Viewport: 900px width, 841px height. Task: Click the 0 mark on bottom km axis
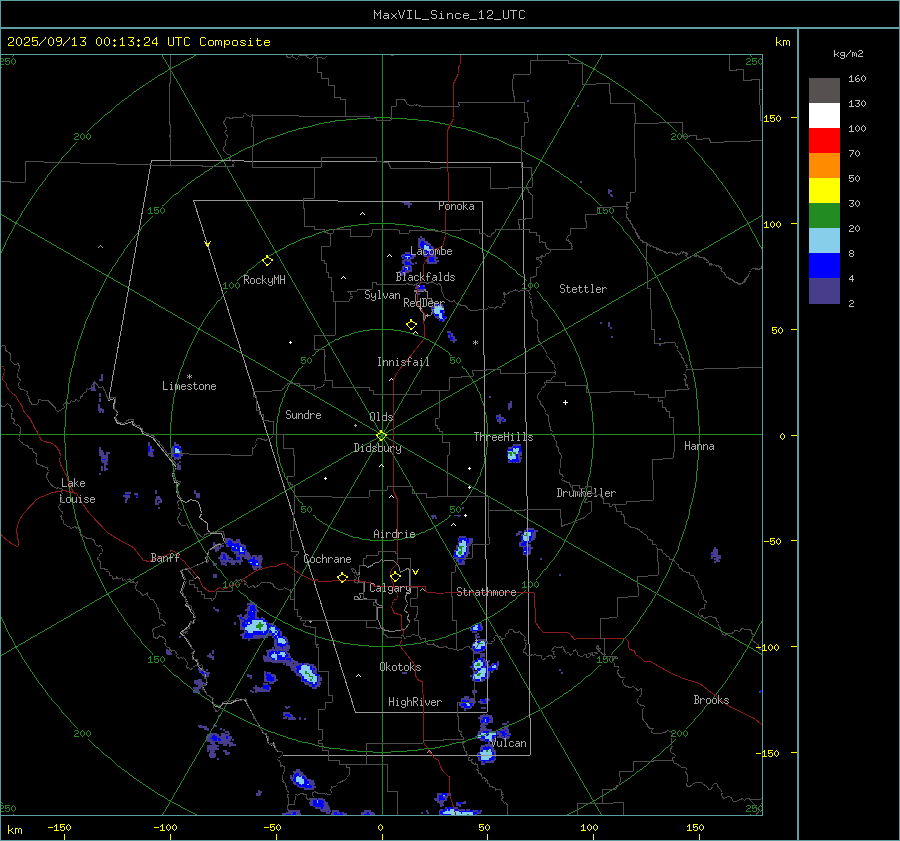(x=381, y=827)
